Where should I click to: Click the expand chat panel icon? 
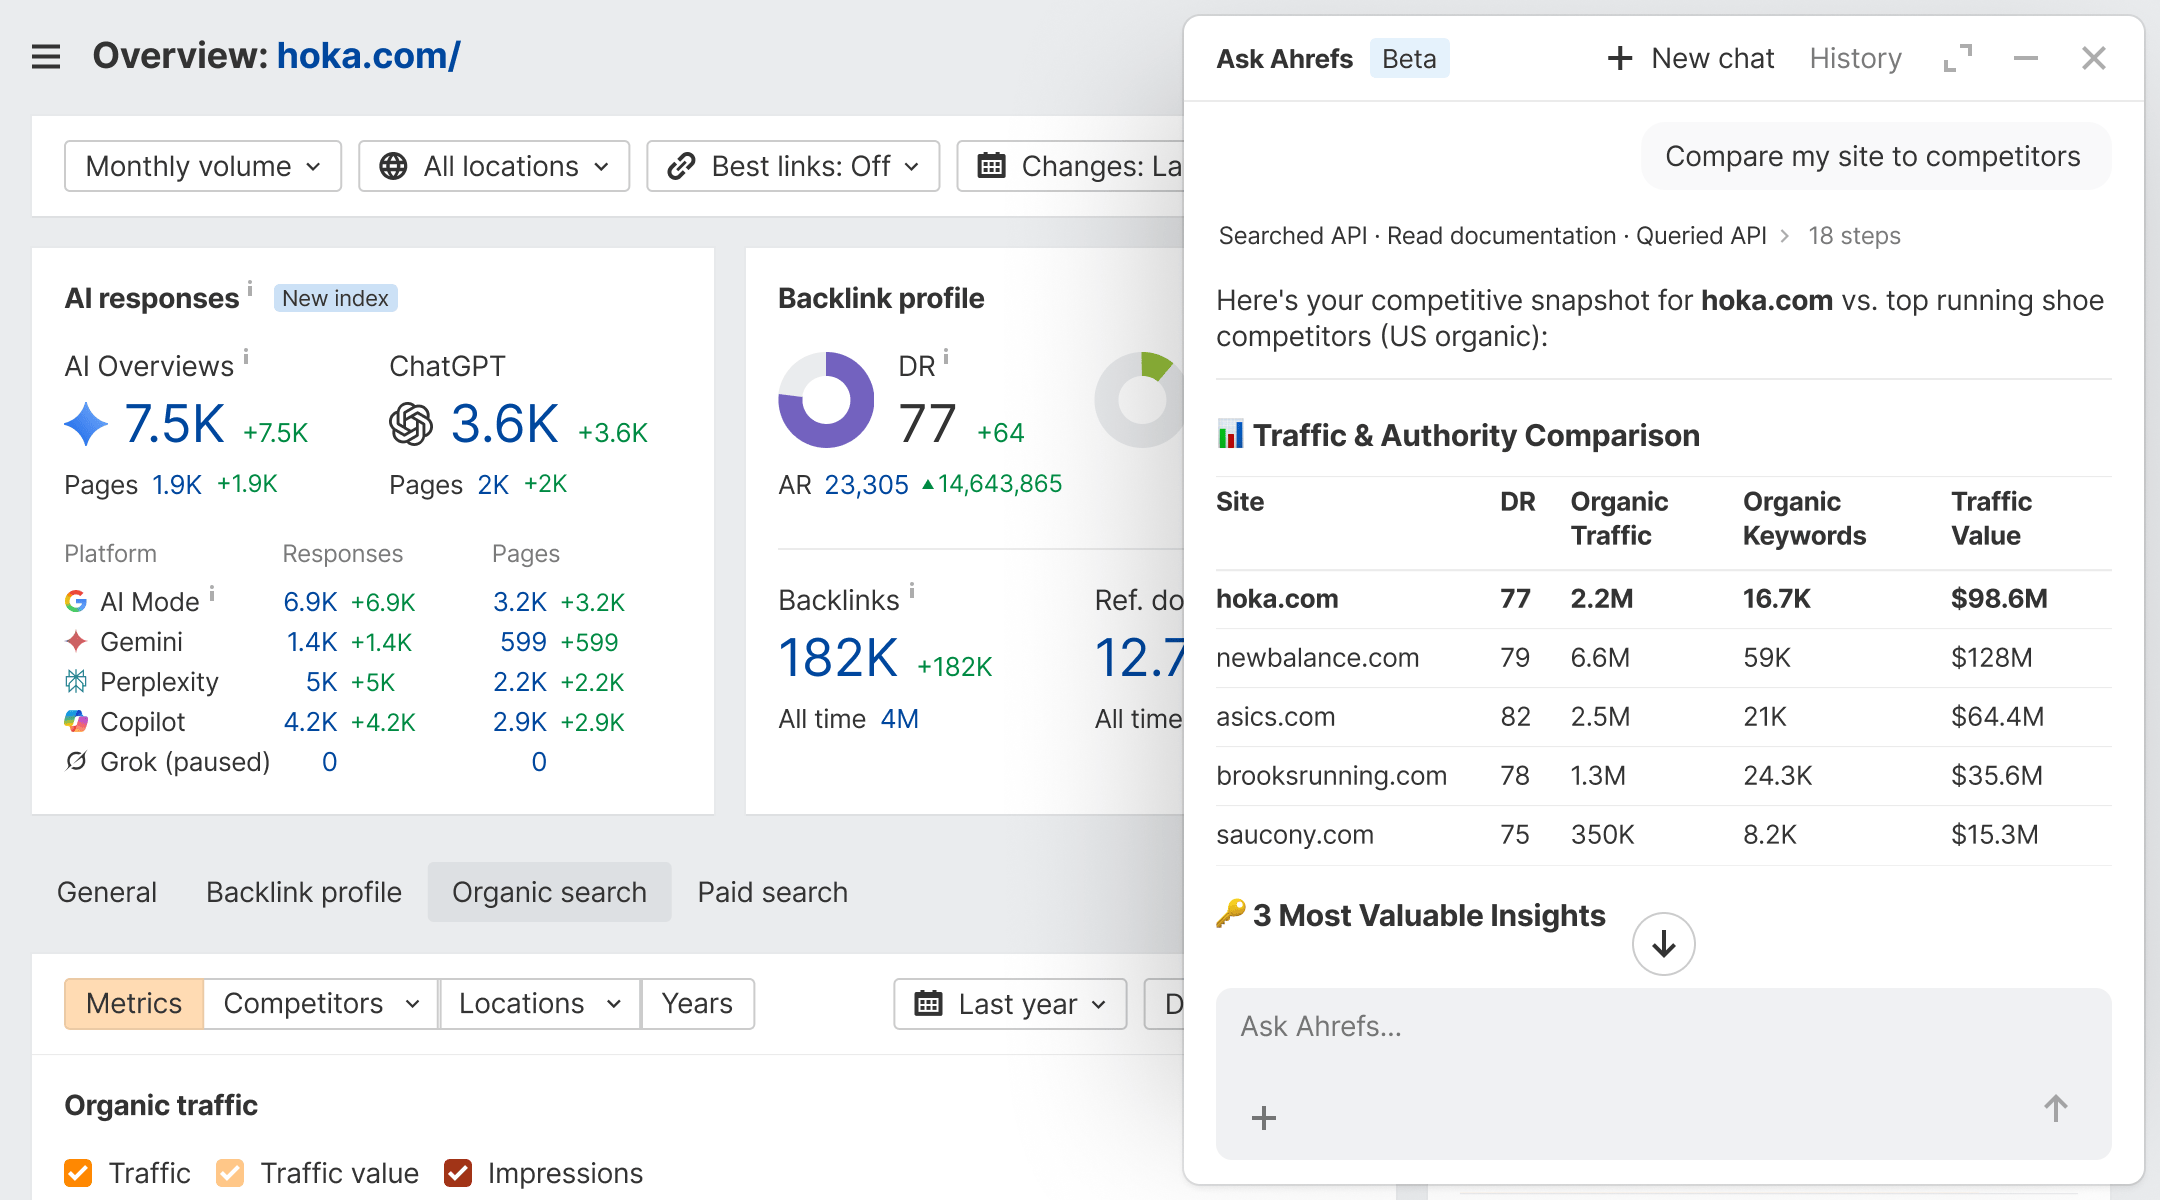[x=1958, y=59]
